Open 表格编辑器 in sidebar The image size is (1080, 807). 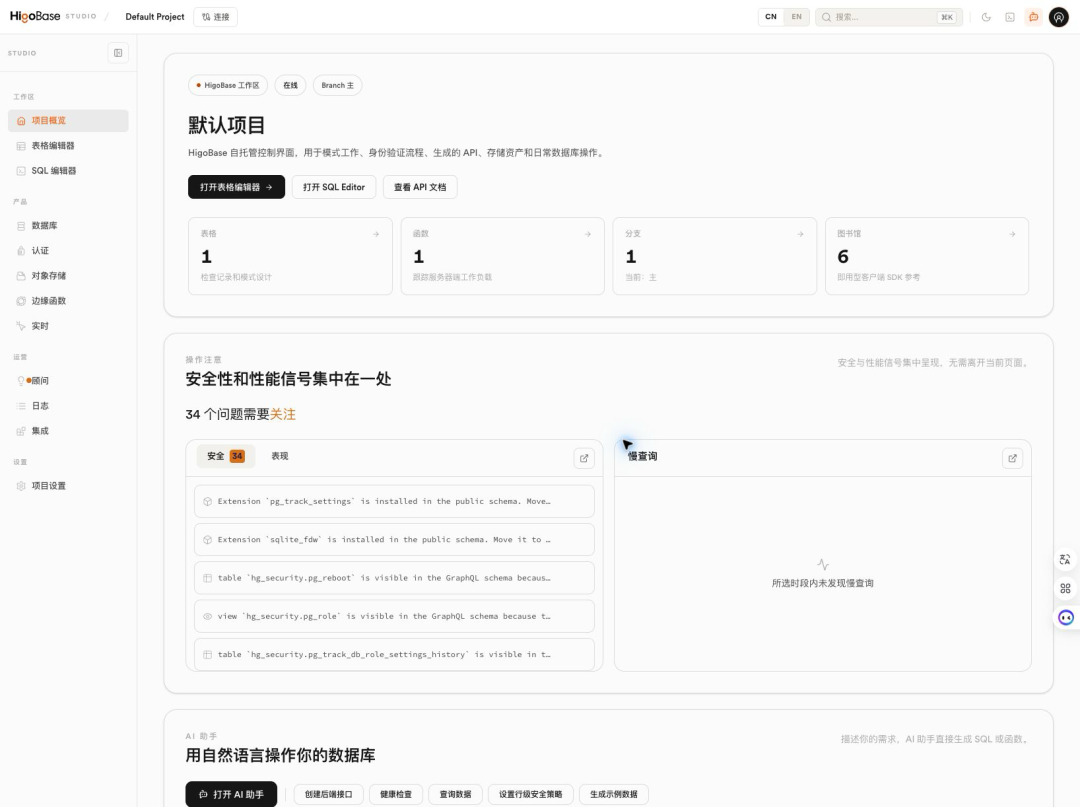pos(68,145)
